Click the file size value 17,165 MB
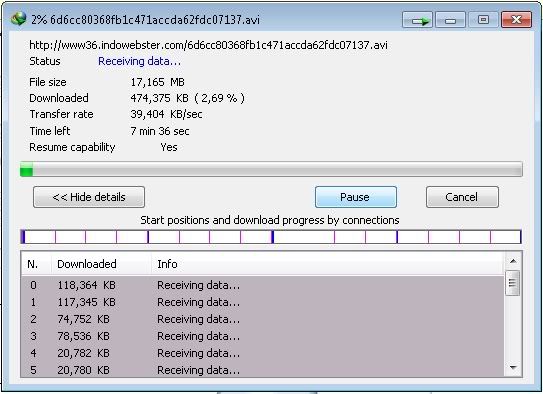The width and height of the screenshot is (543, 394). [x=158, y=82]
